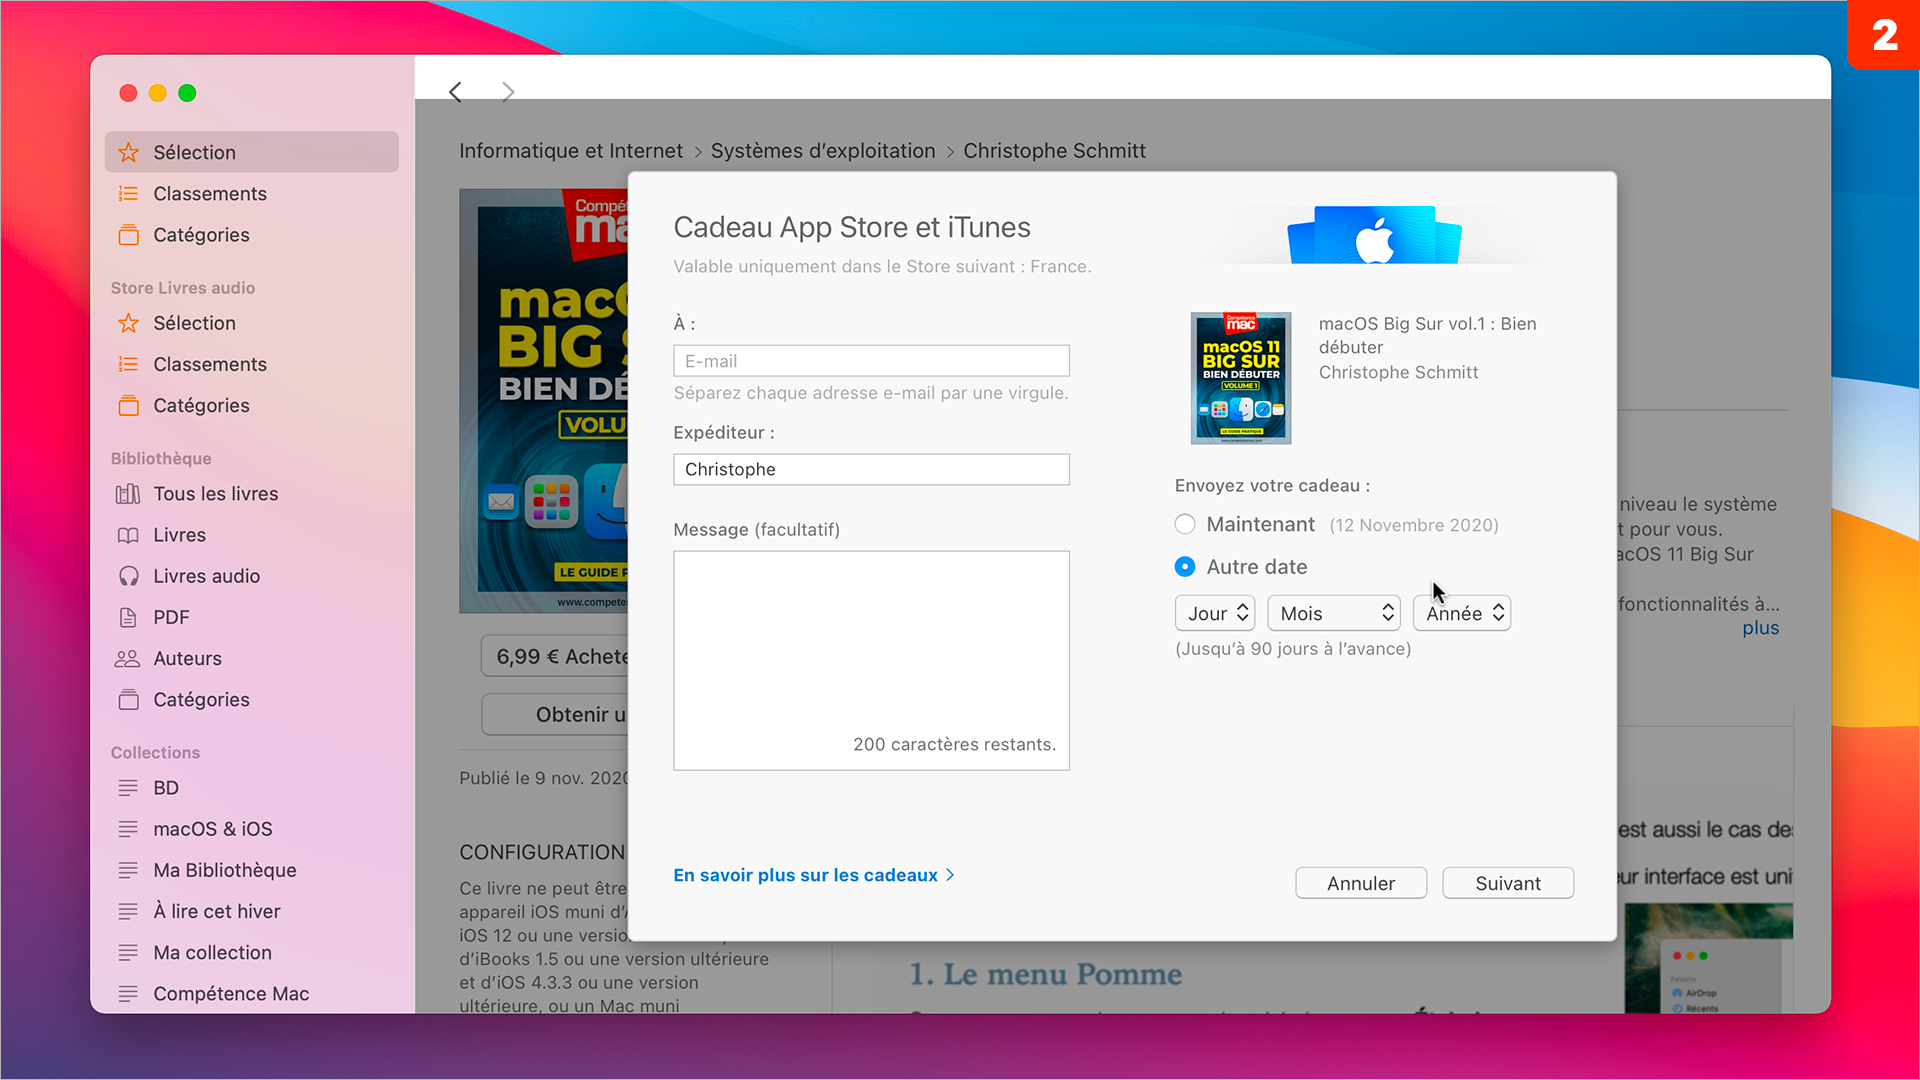Click the BD collection list icon

pyautogui.click(x=128, y=788)
